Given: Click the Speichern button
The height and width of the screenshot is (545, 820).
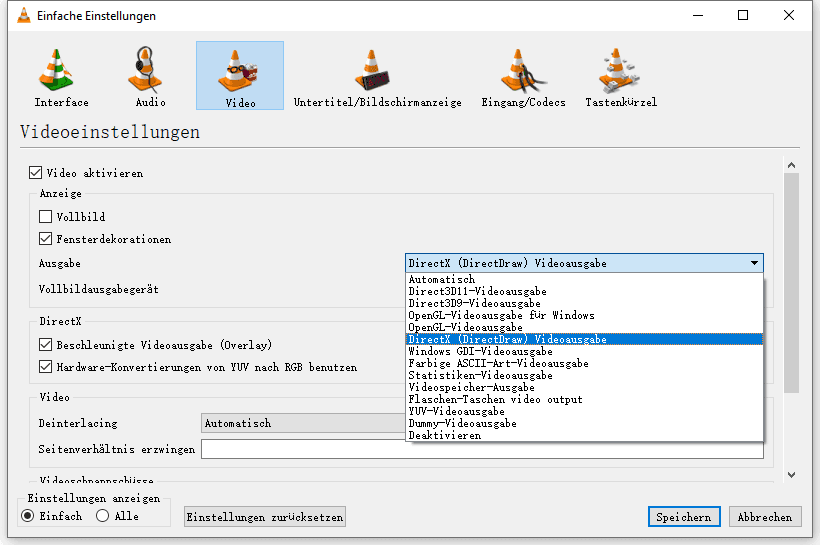Looking at the screenshot, I should pyautogui.click(x=684, y=517).
